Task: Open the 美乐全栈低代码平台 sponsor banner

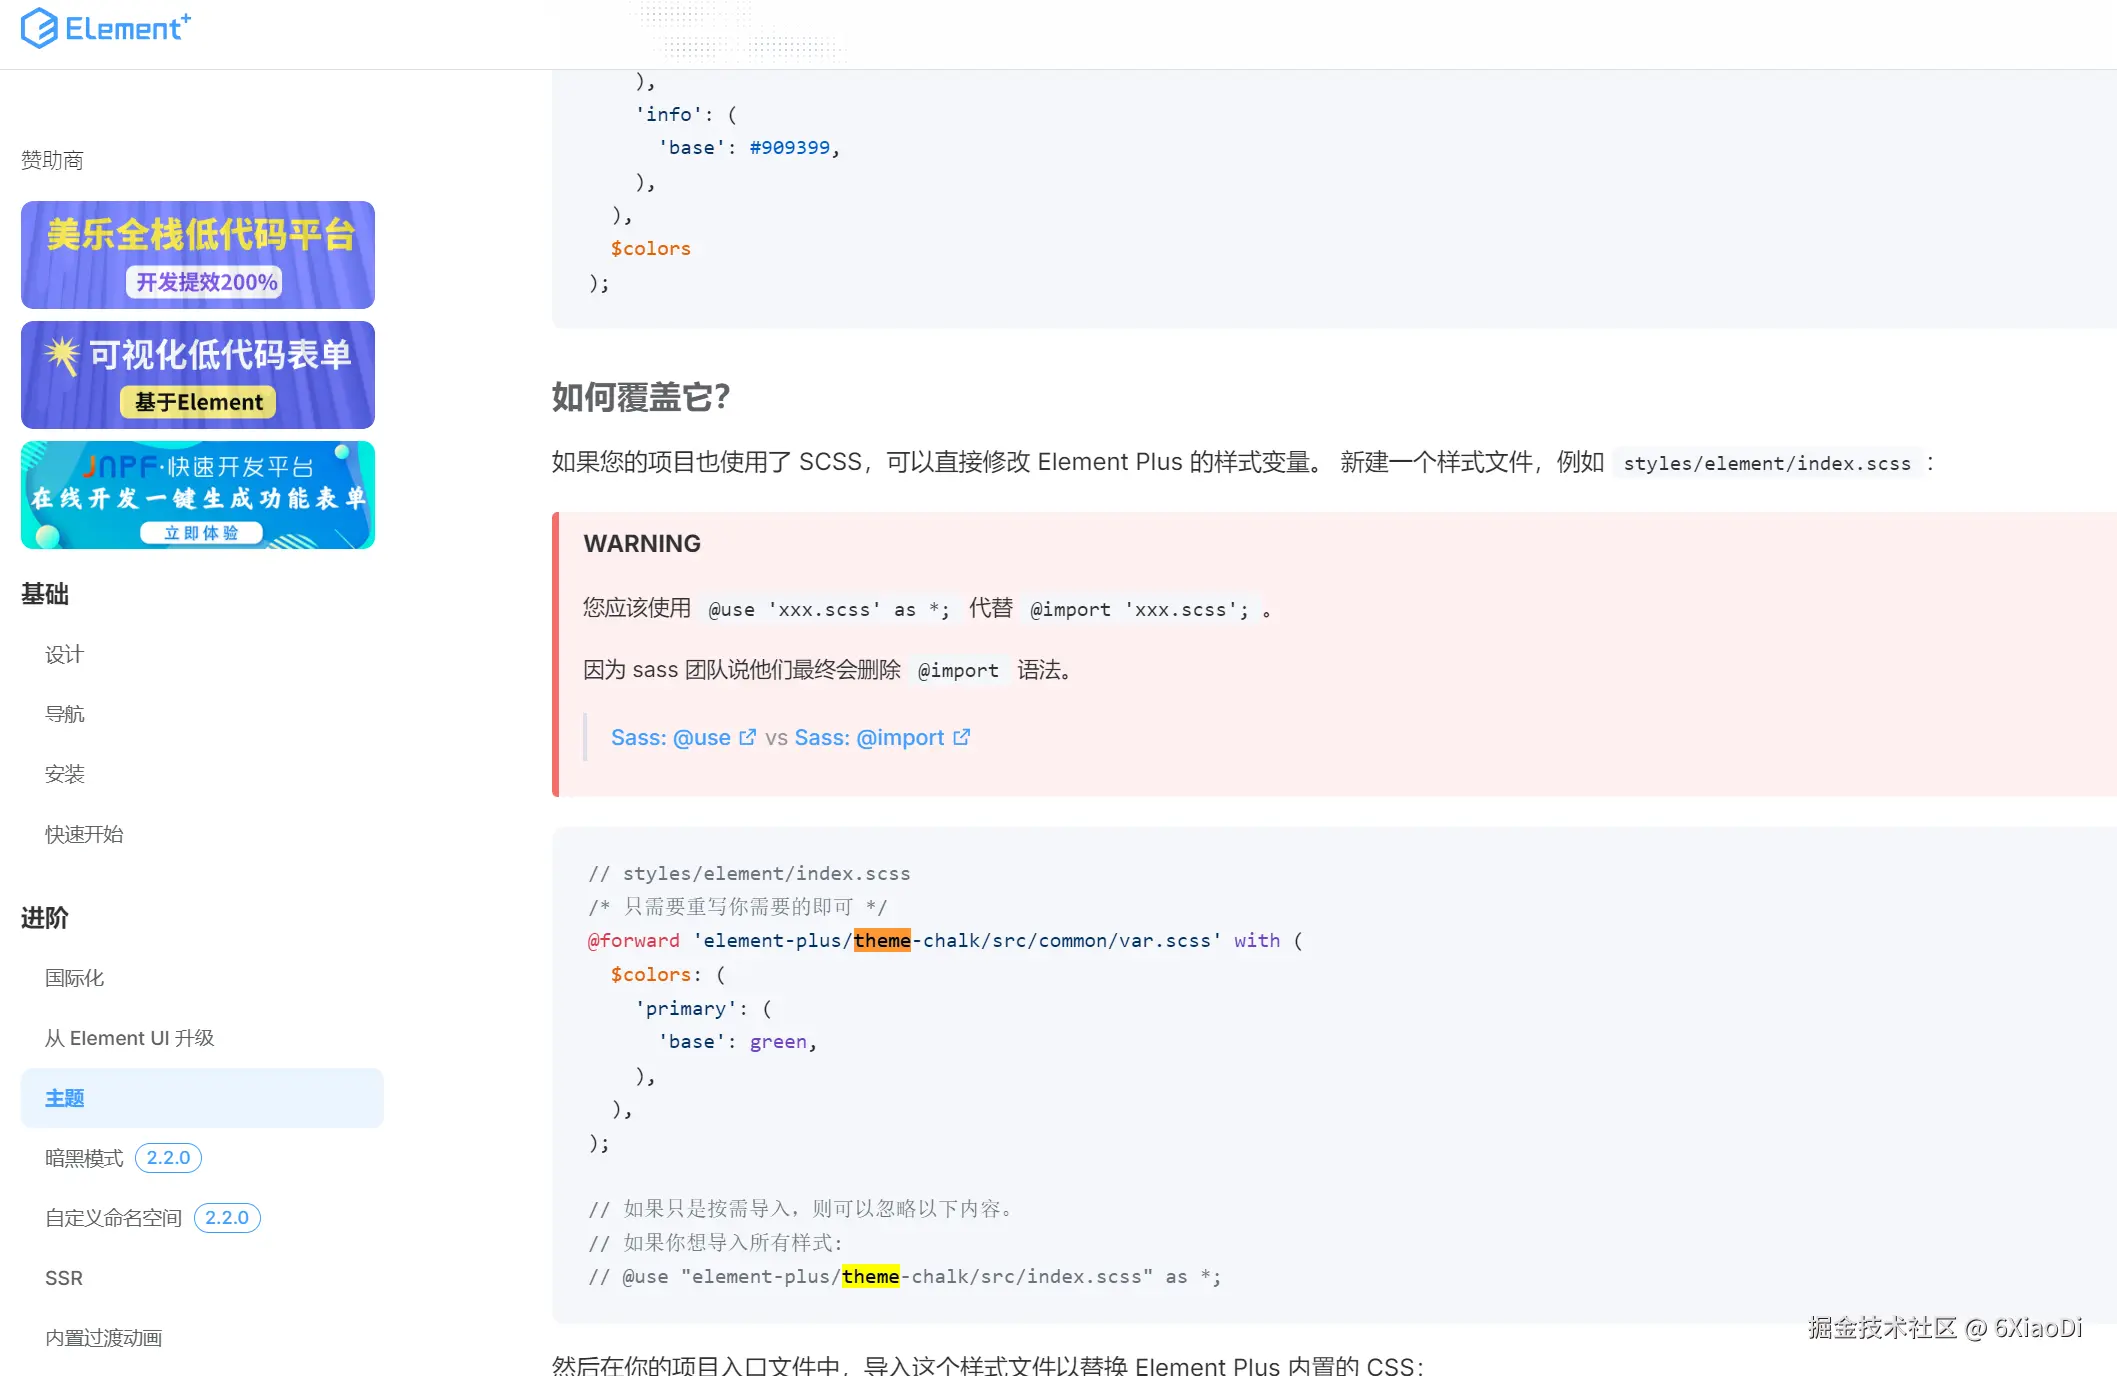Action: pyautogui.click(x=198, y=255)
